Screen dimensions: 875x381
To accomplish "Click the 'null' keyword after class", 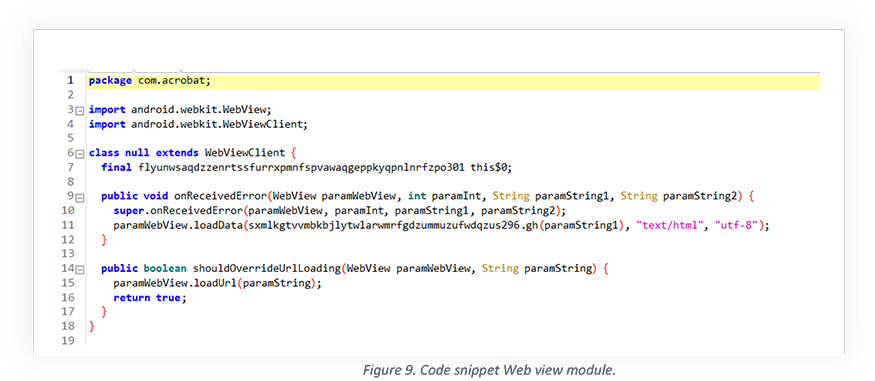I will tap(137, 152).
